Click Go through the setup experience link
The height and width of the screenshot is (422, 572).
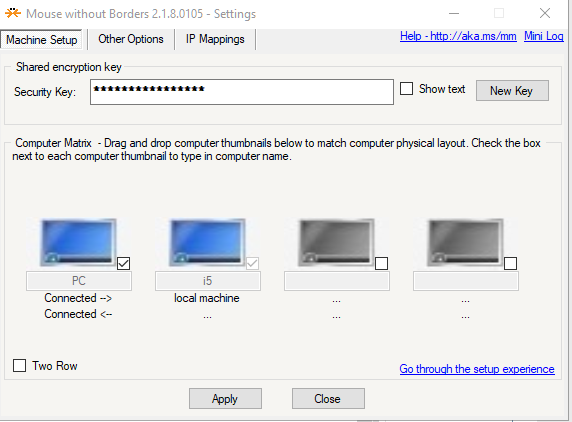click(477, 369)
